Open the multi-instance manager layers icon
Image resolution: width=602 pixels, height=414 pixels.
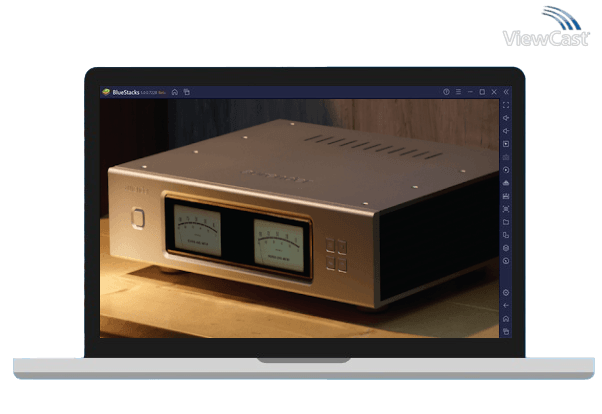coord(506,248)
